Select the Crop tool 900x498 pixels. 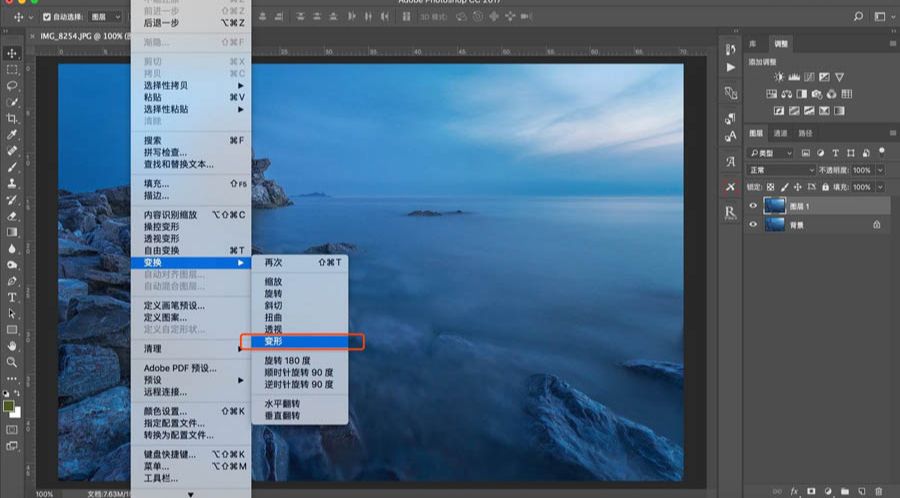click(11, 118)
